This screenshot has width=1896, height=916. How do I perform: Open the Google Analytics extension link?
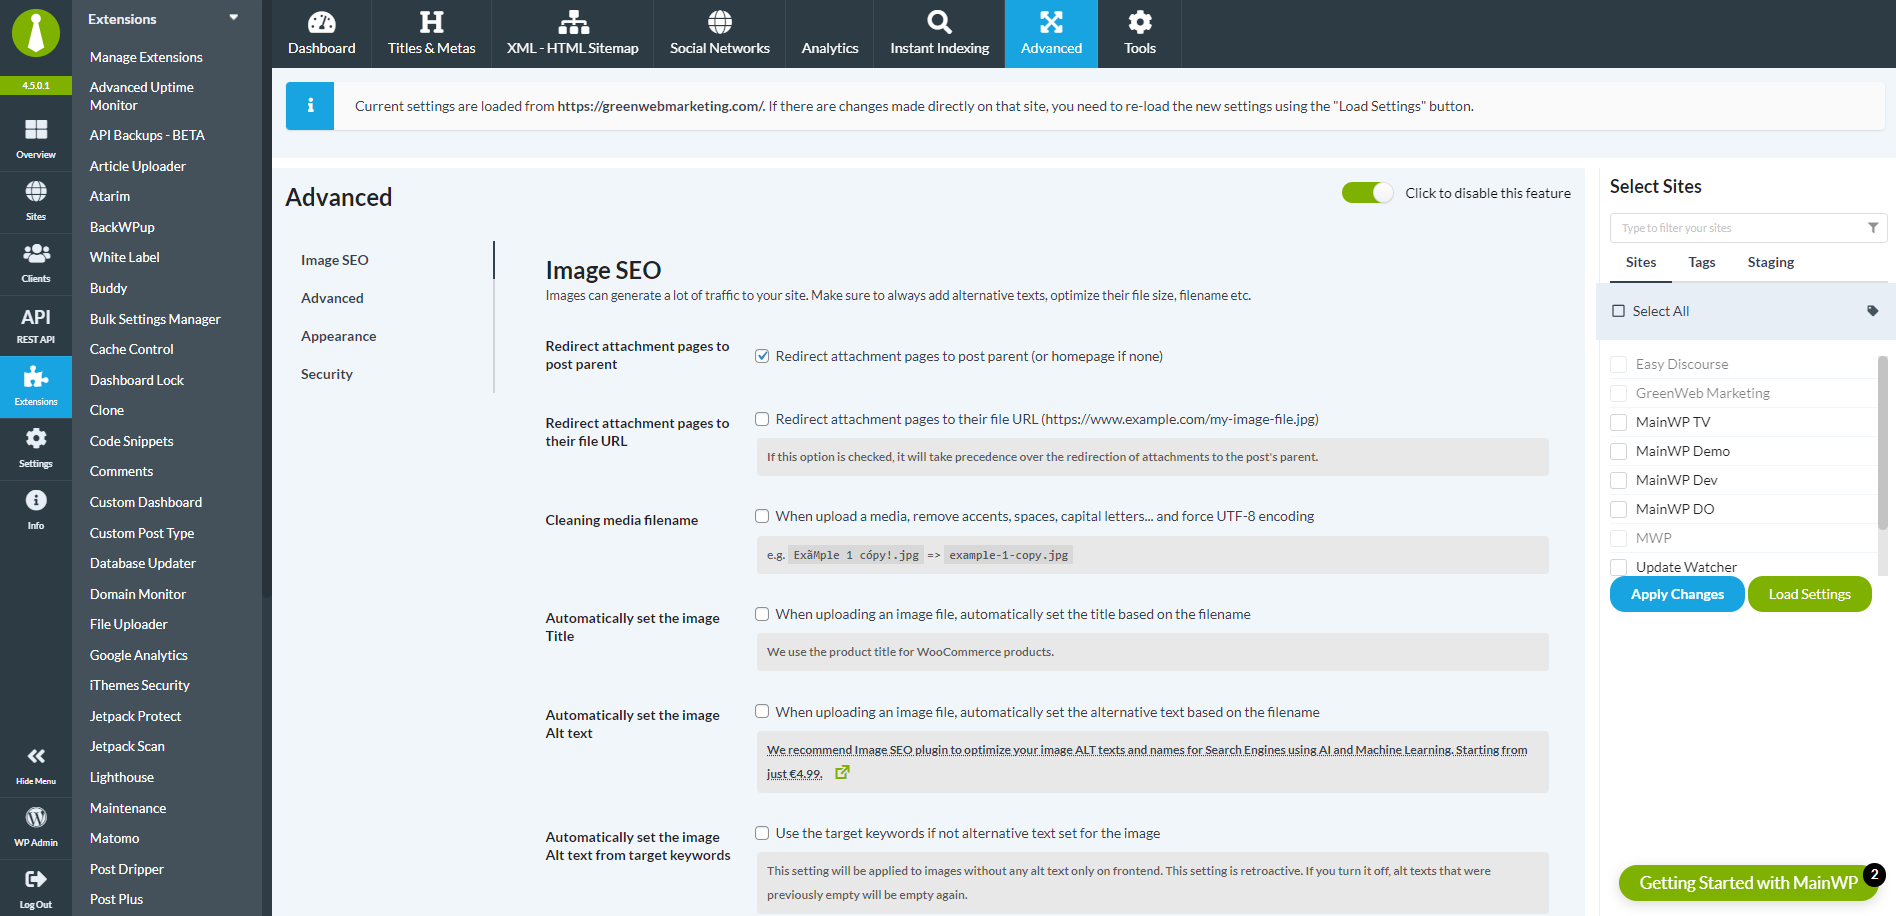139,655
